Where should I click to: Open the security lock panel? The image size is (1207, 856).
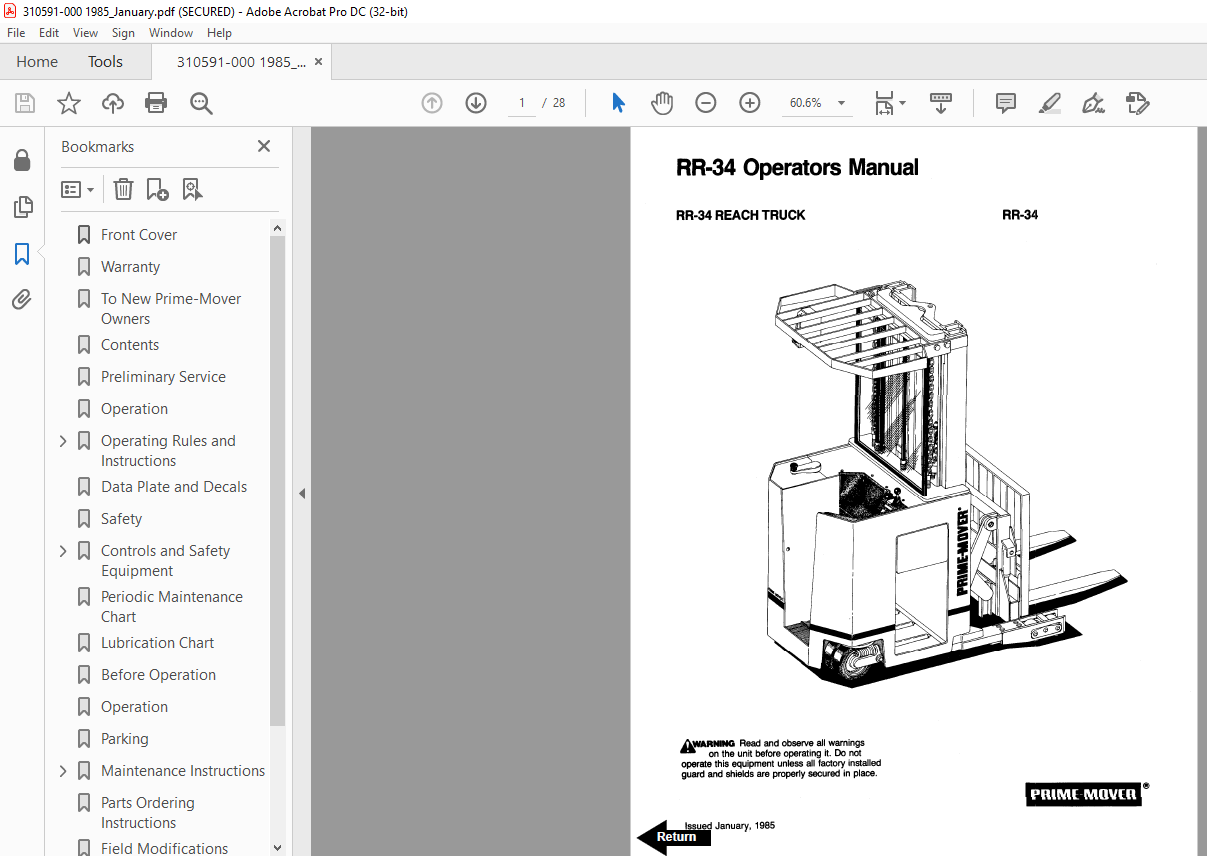coord(22,160)
